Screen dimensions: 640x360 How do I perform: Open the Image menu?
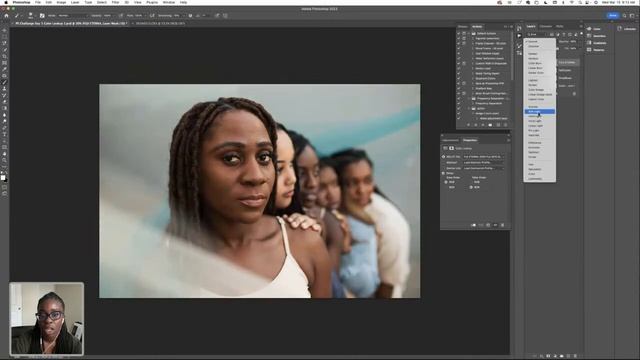[61, 2]
